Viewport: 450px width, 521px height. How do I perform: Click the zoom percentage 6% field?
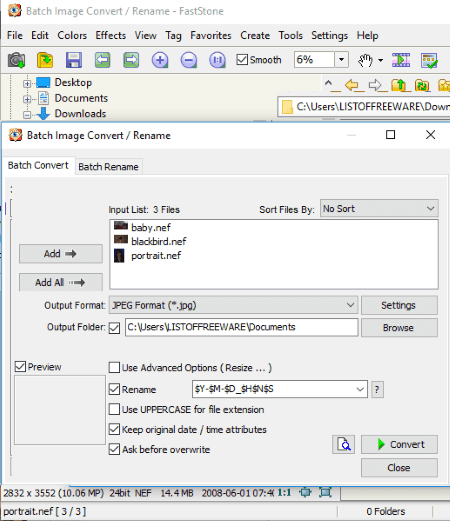click(x=314, y=60)
